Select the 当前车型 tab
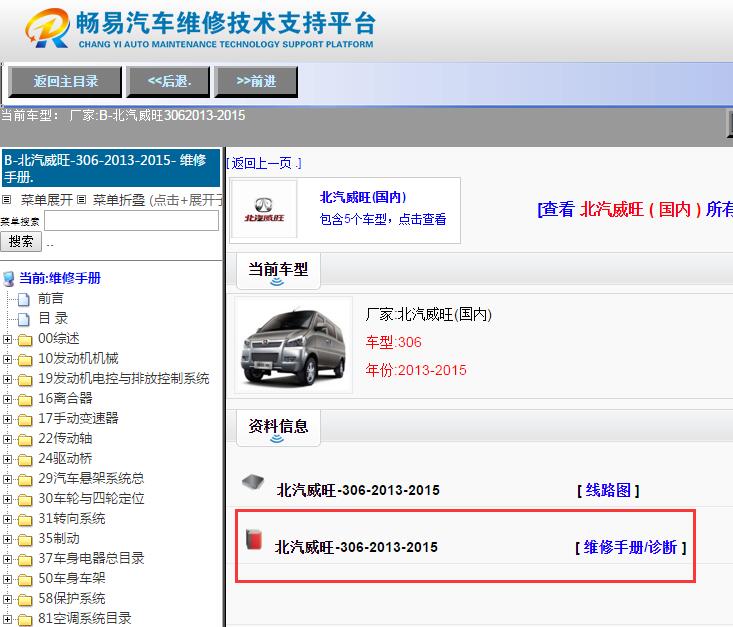 [278, 271]
